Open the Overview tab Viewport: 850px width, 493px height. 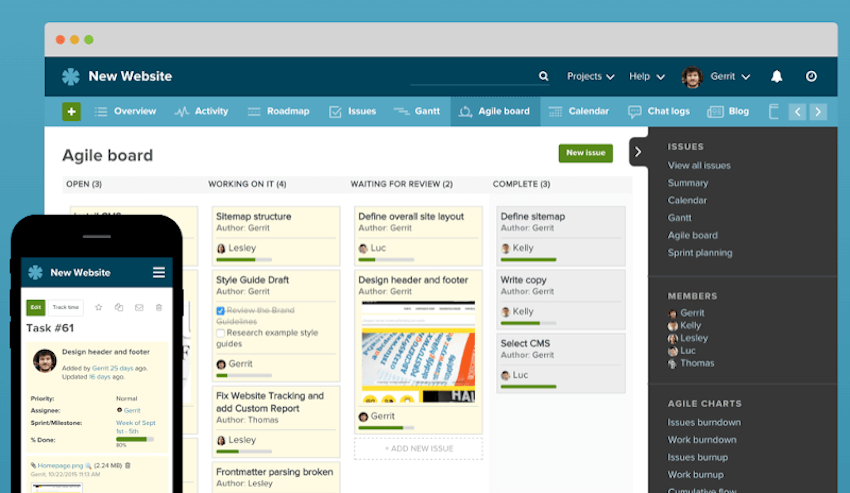(125, 111)
